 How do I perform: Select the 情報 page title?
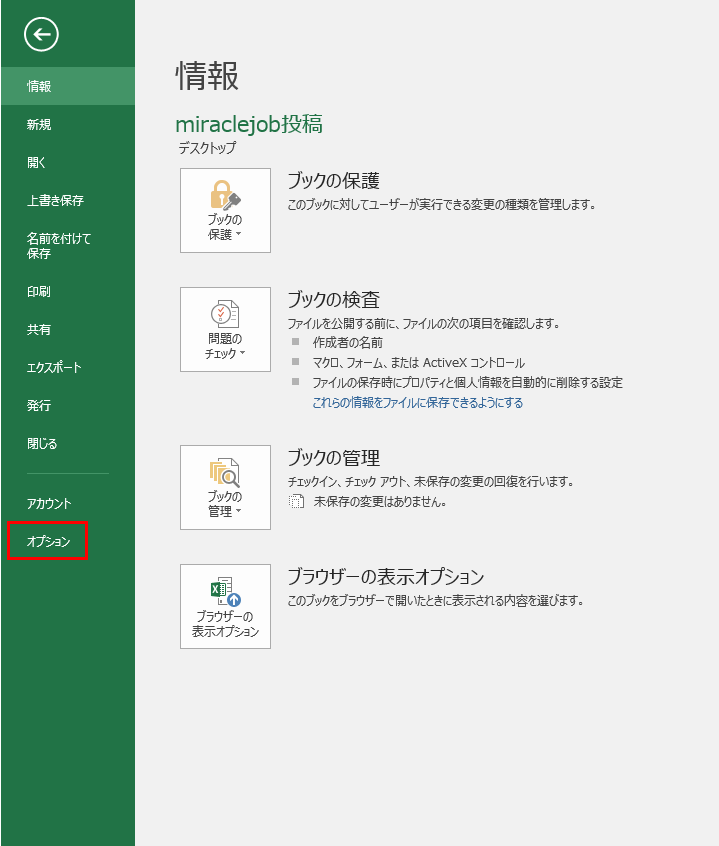click(207, 76)
